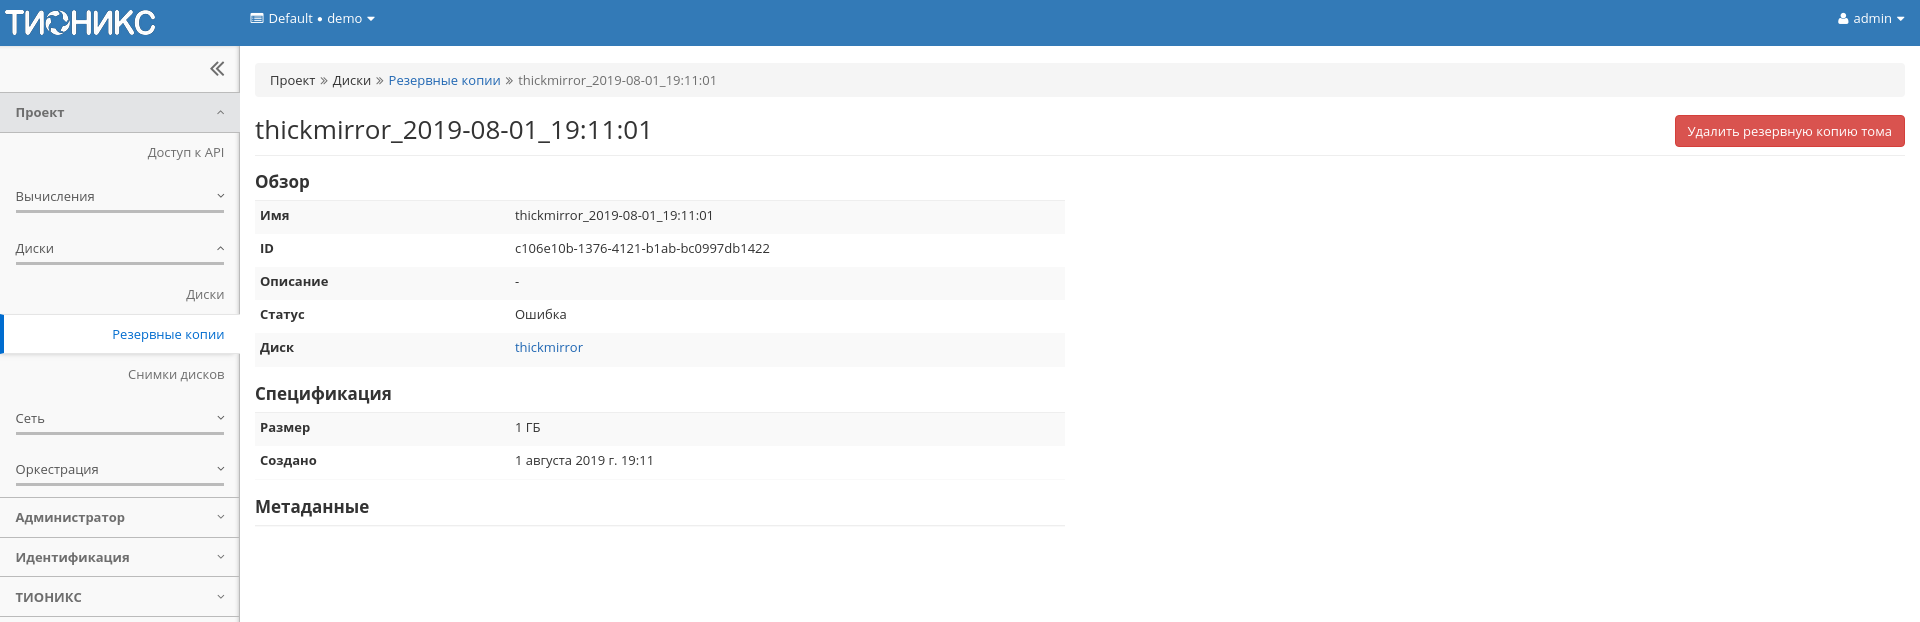The width and height of the screenshot is (1920, 622).
Task: Expand the Оркестрация menu group
Action: 119,470
